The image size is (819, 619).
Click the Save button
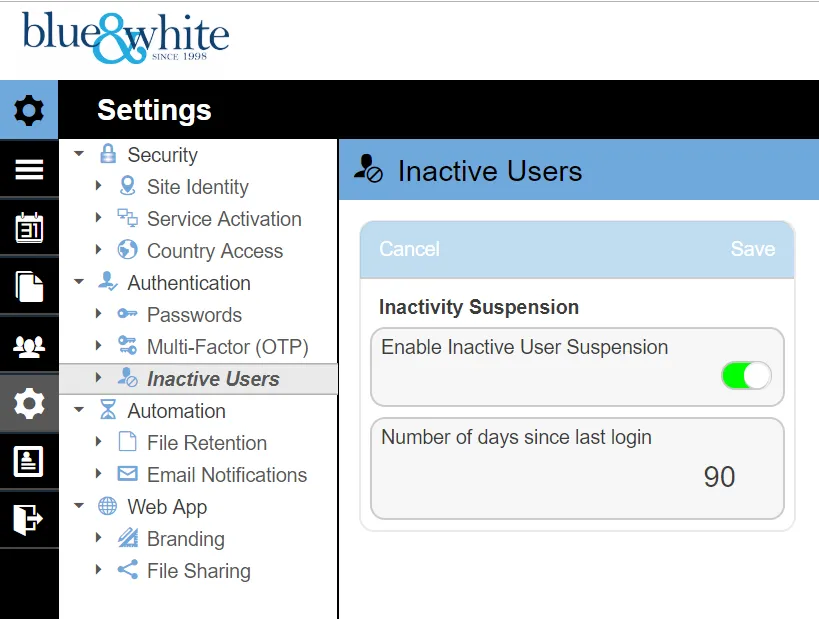(752, 249)
